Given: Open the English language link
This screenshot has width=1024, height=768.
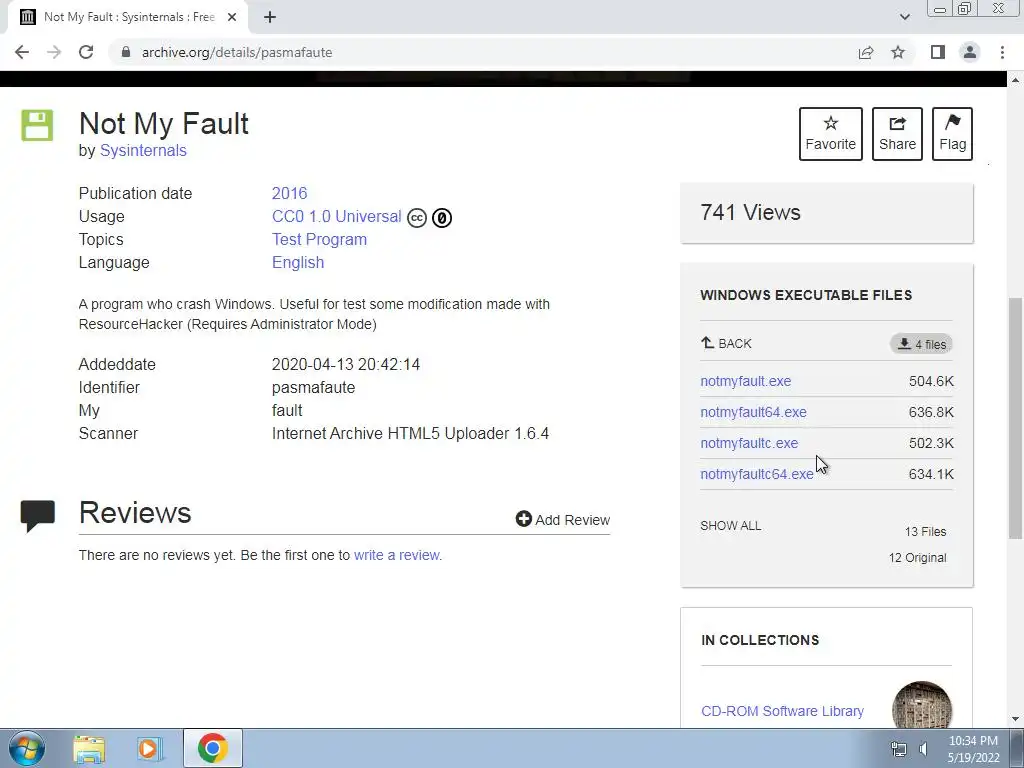Looking at the screenshot, I should (298, 263).
